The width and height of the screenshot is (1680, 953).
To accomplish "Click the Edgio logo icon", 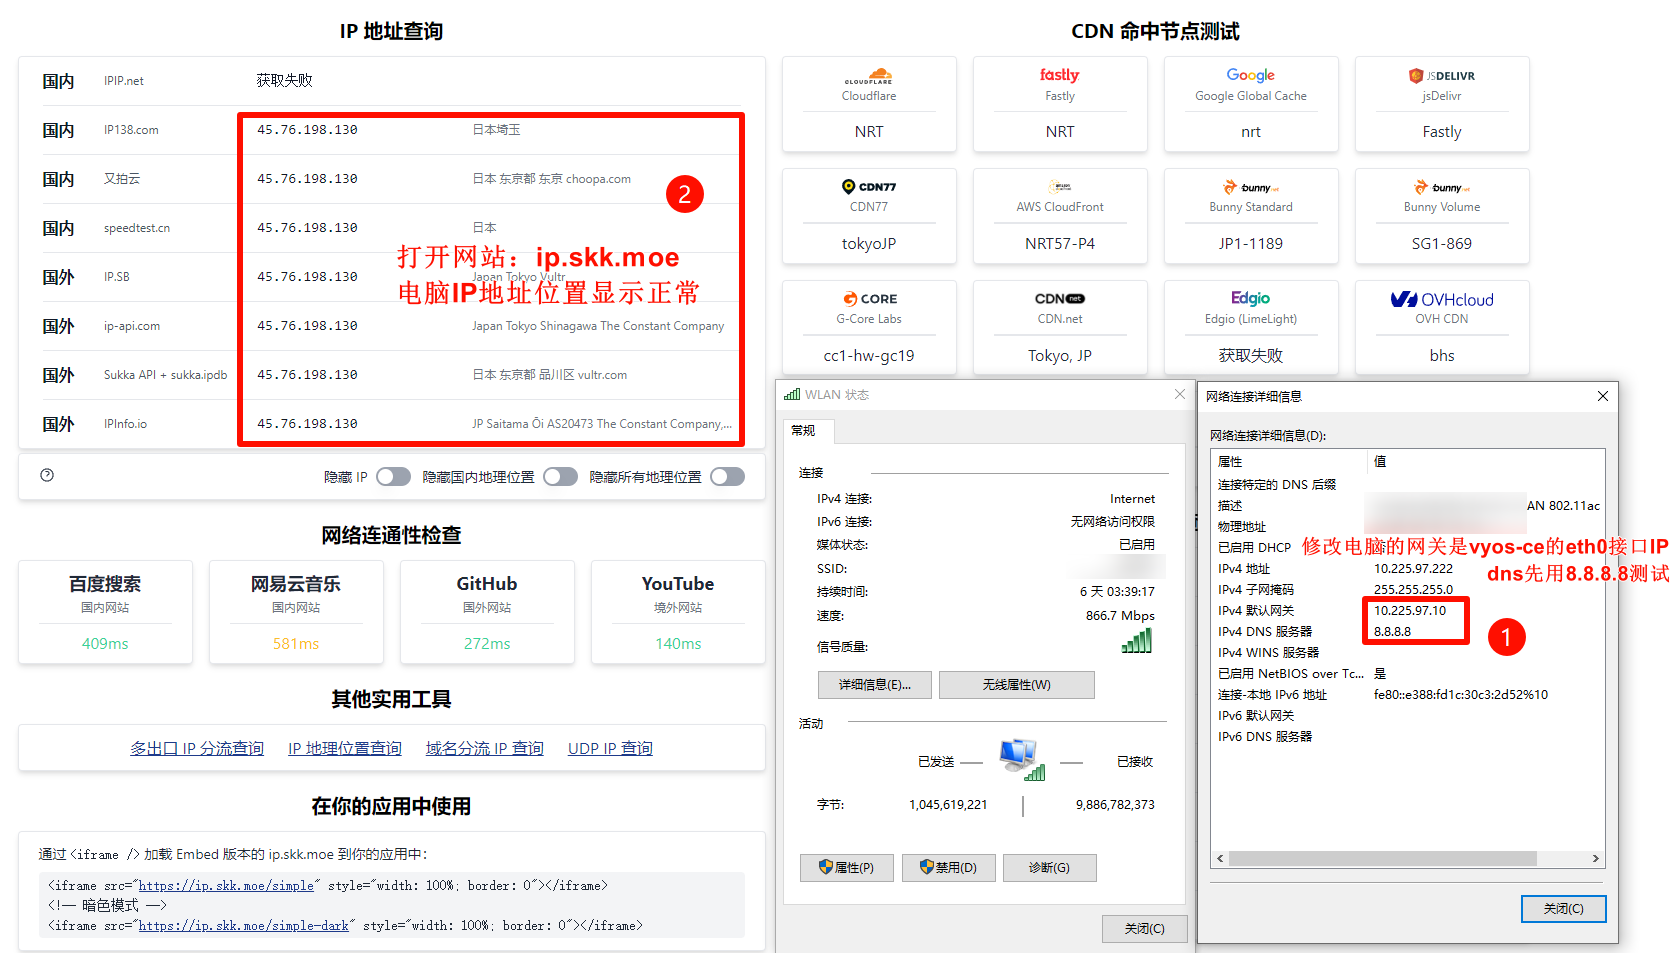I will [1250, 298].
